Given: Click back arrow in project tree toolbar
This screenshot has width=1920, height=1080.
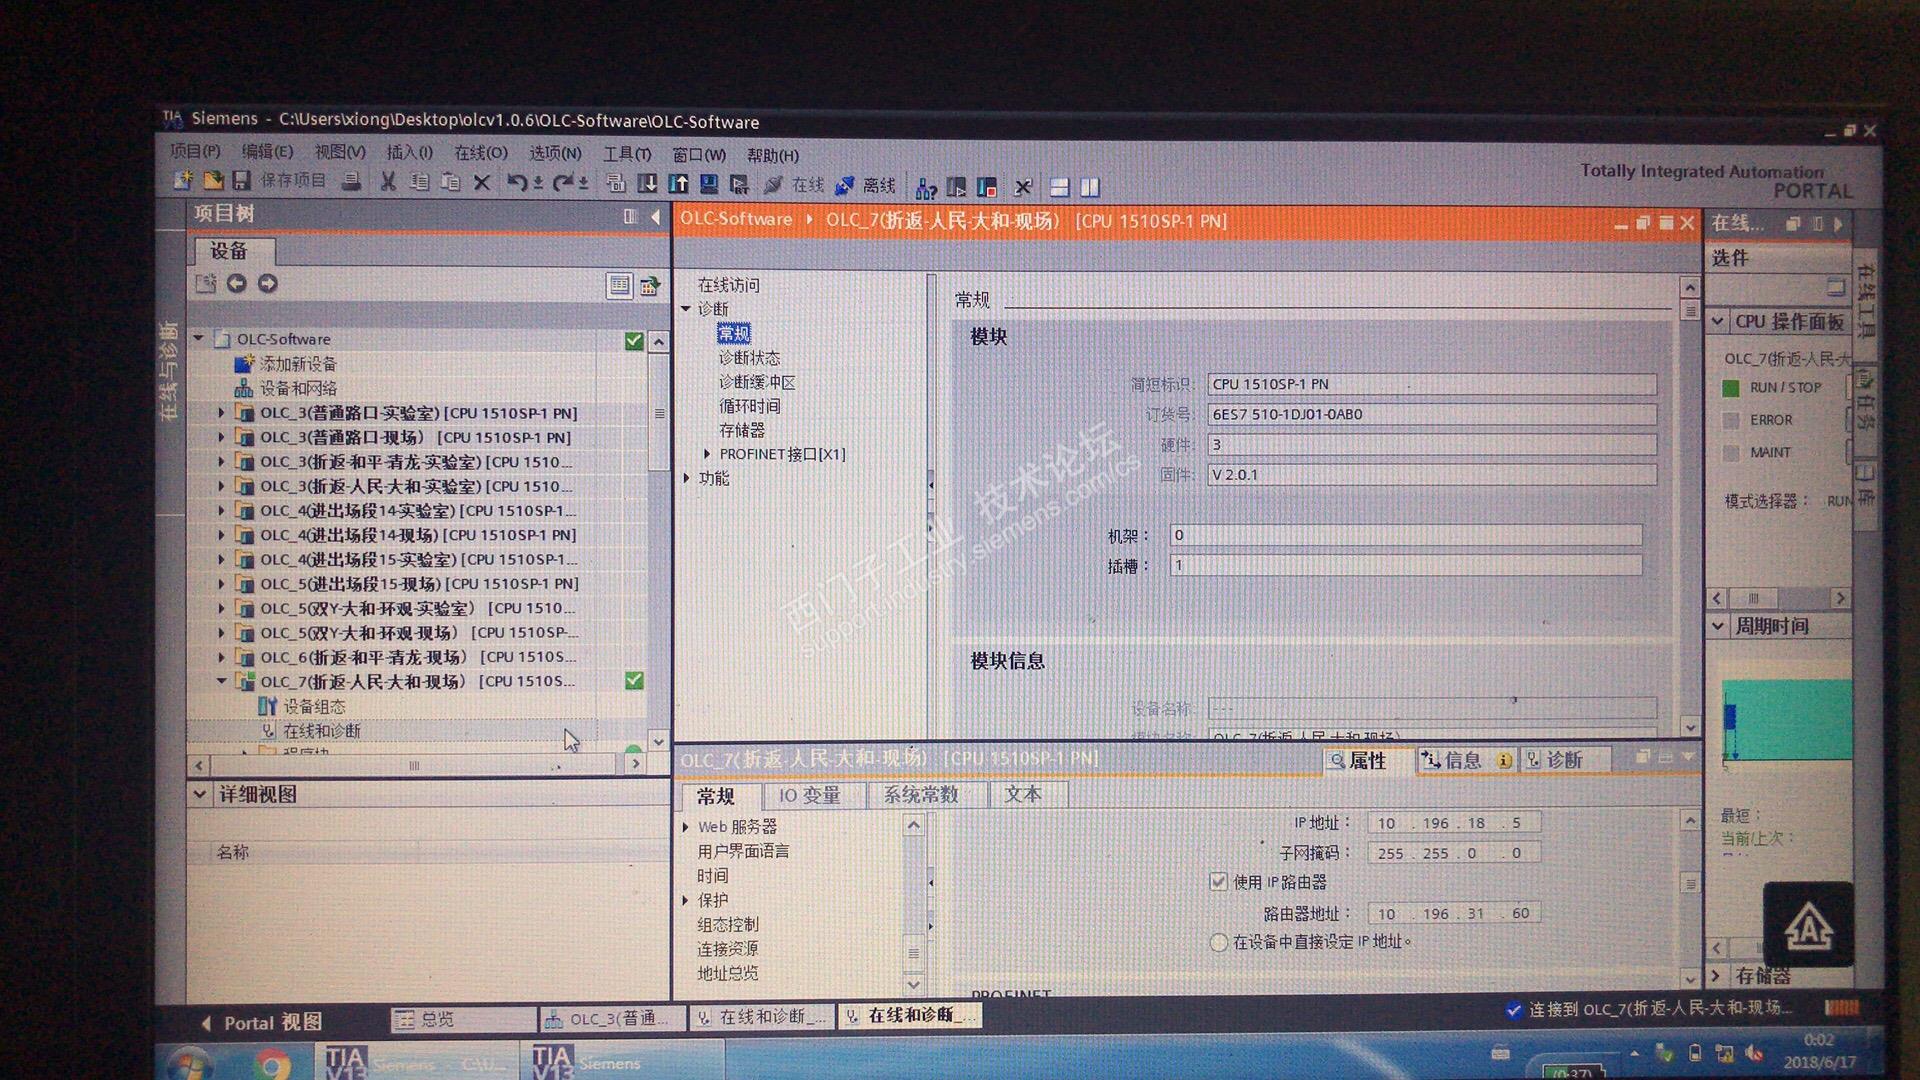Looking at the screenshot, I should click(x=236, y=284).
